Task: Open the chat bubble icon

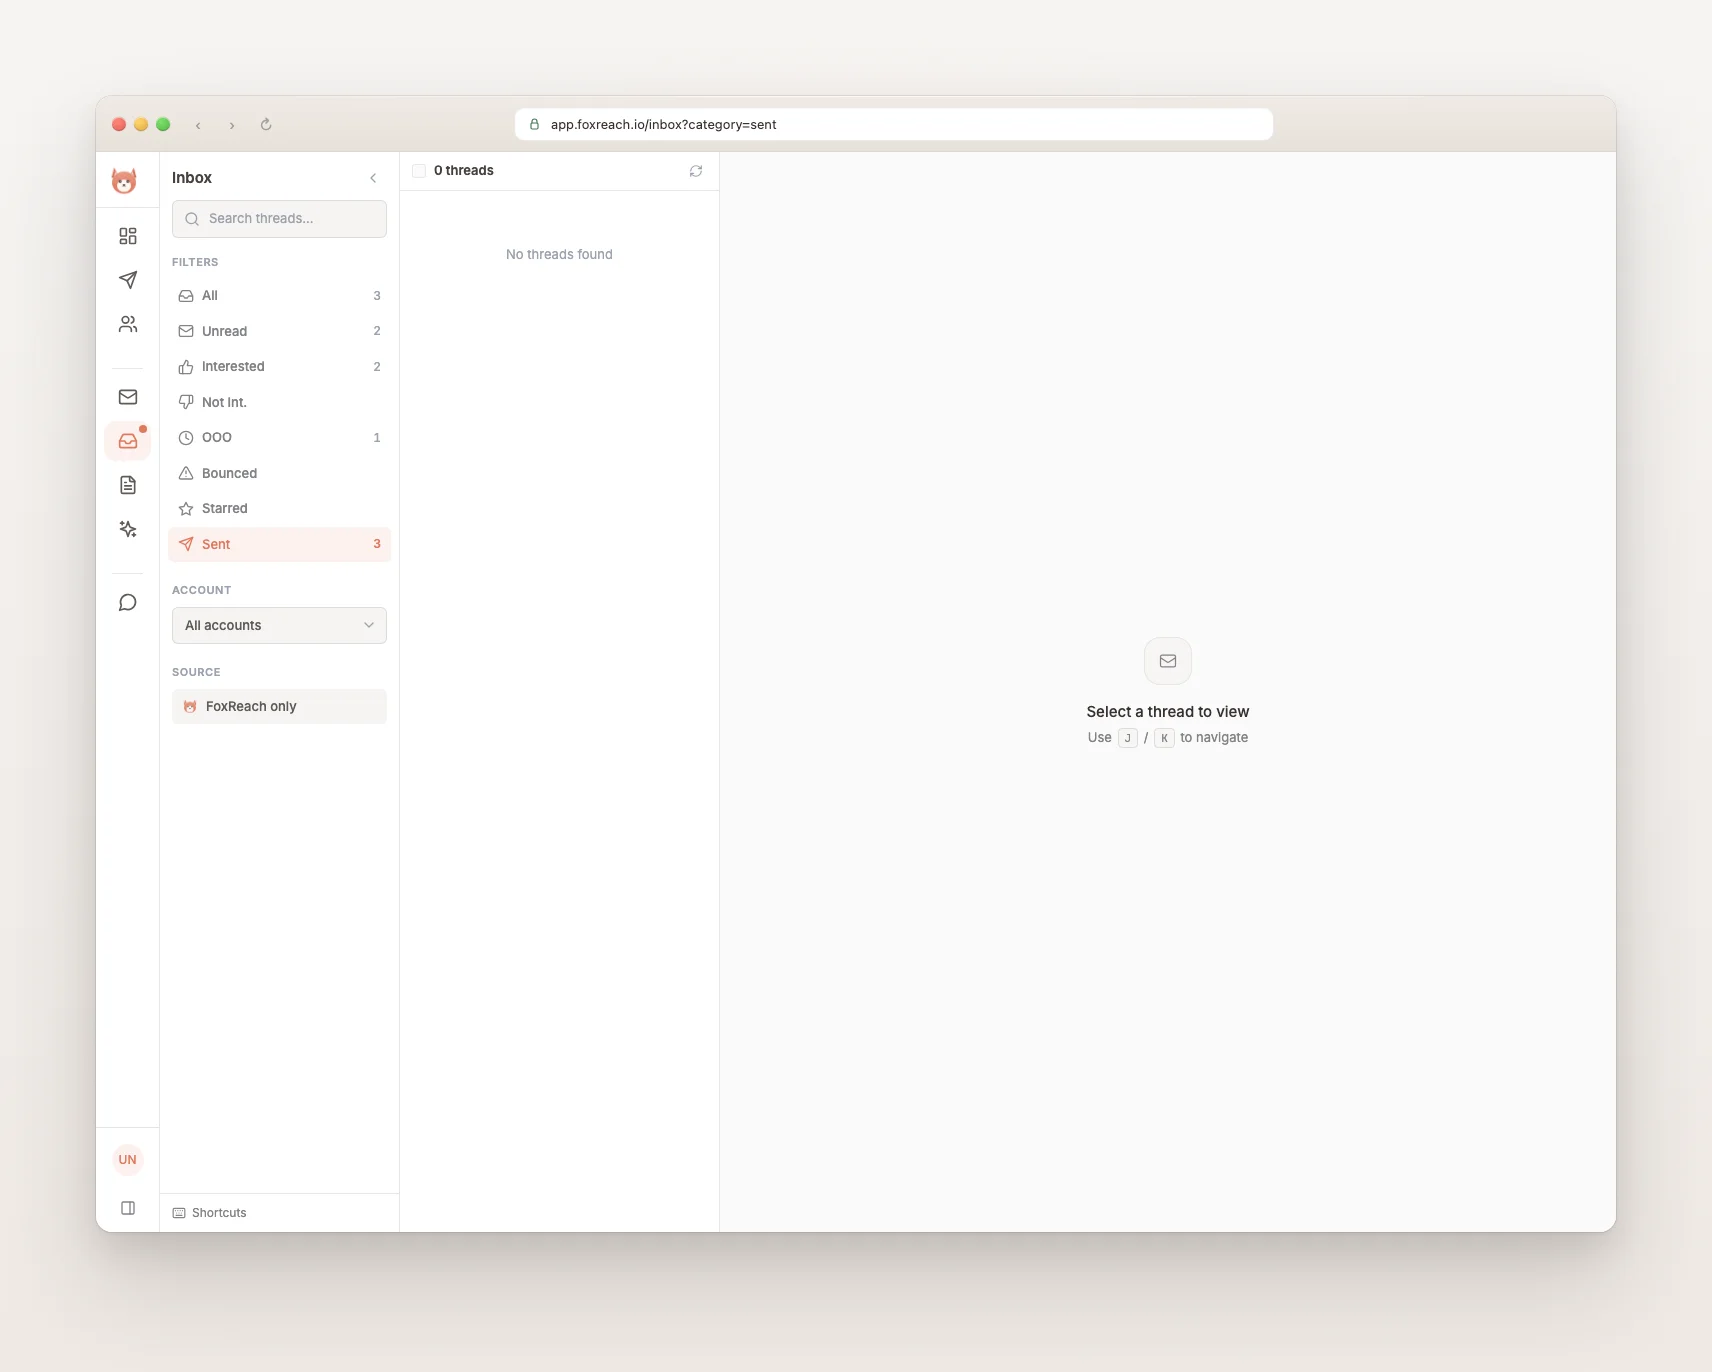Action: (x=128, y=602)
